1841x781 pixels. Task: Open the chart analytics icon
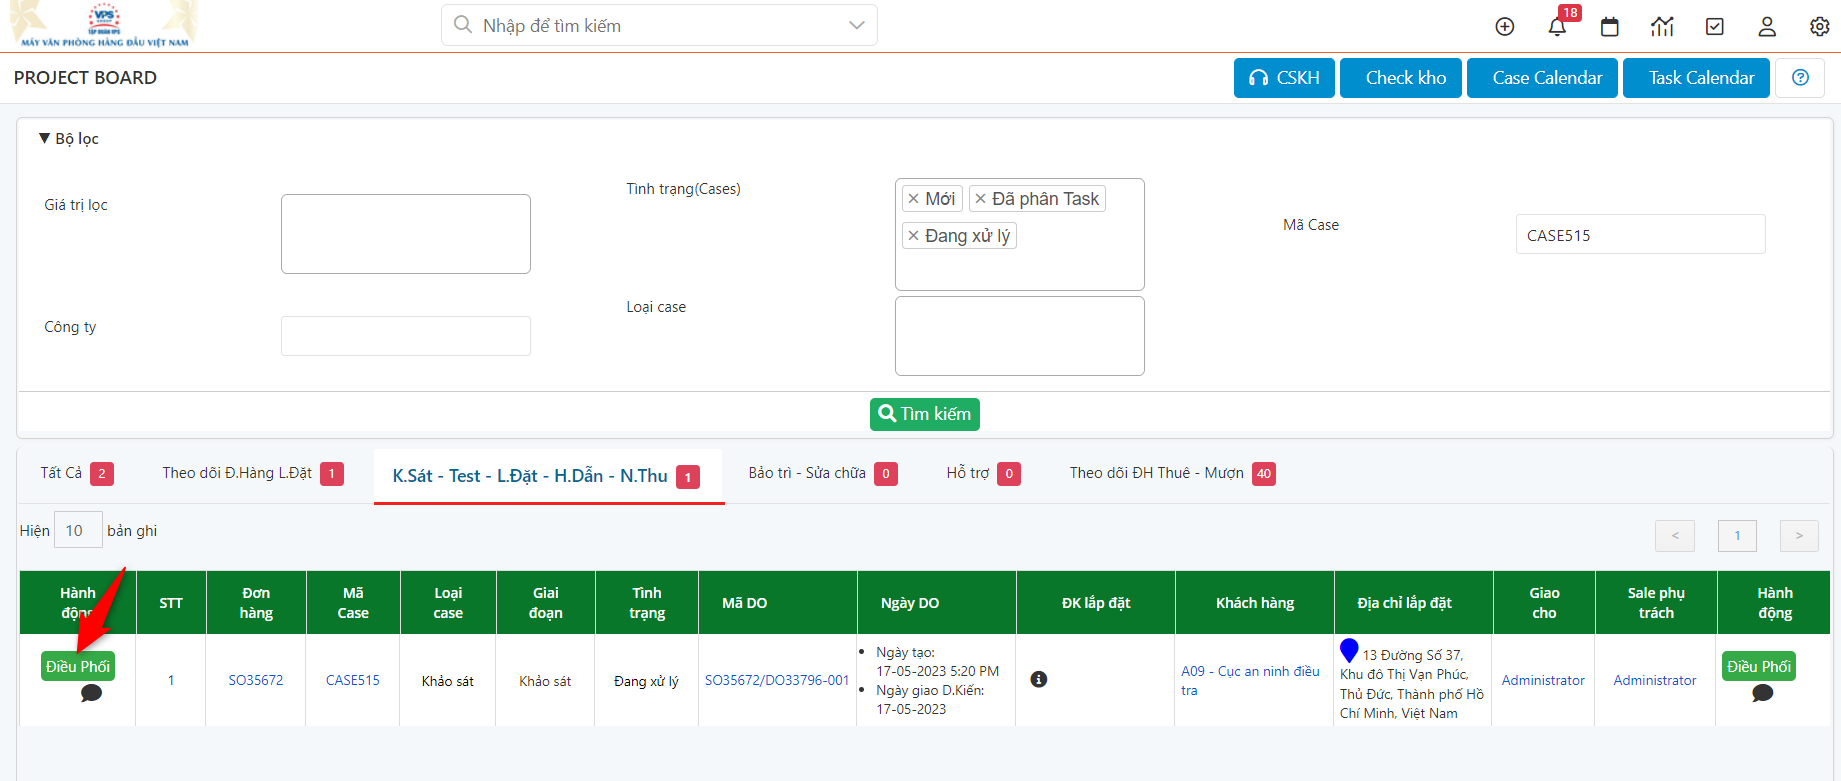(x=1662, y=27)
